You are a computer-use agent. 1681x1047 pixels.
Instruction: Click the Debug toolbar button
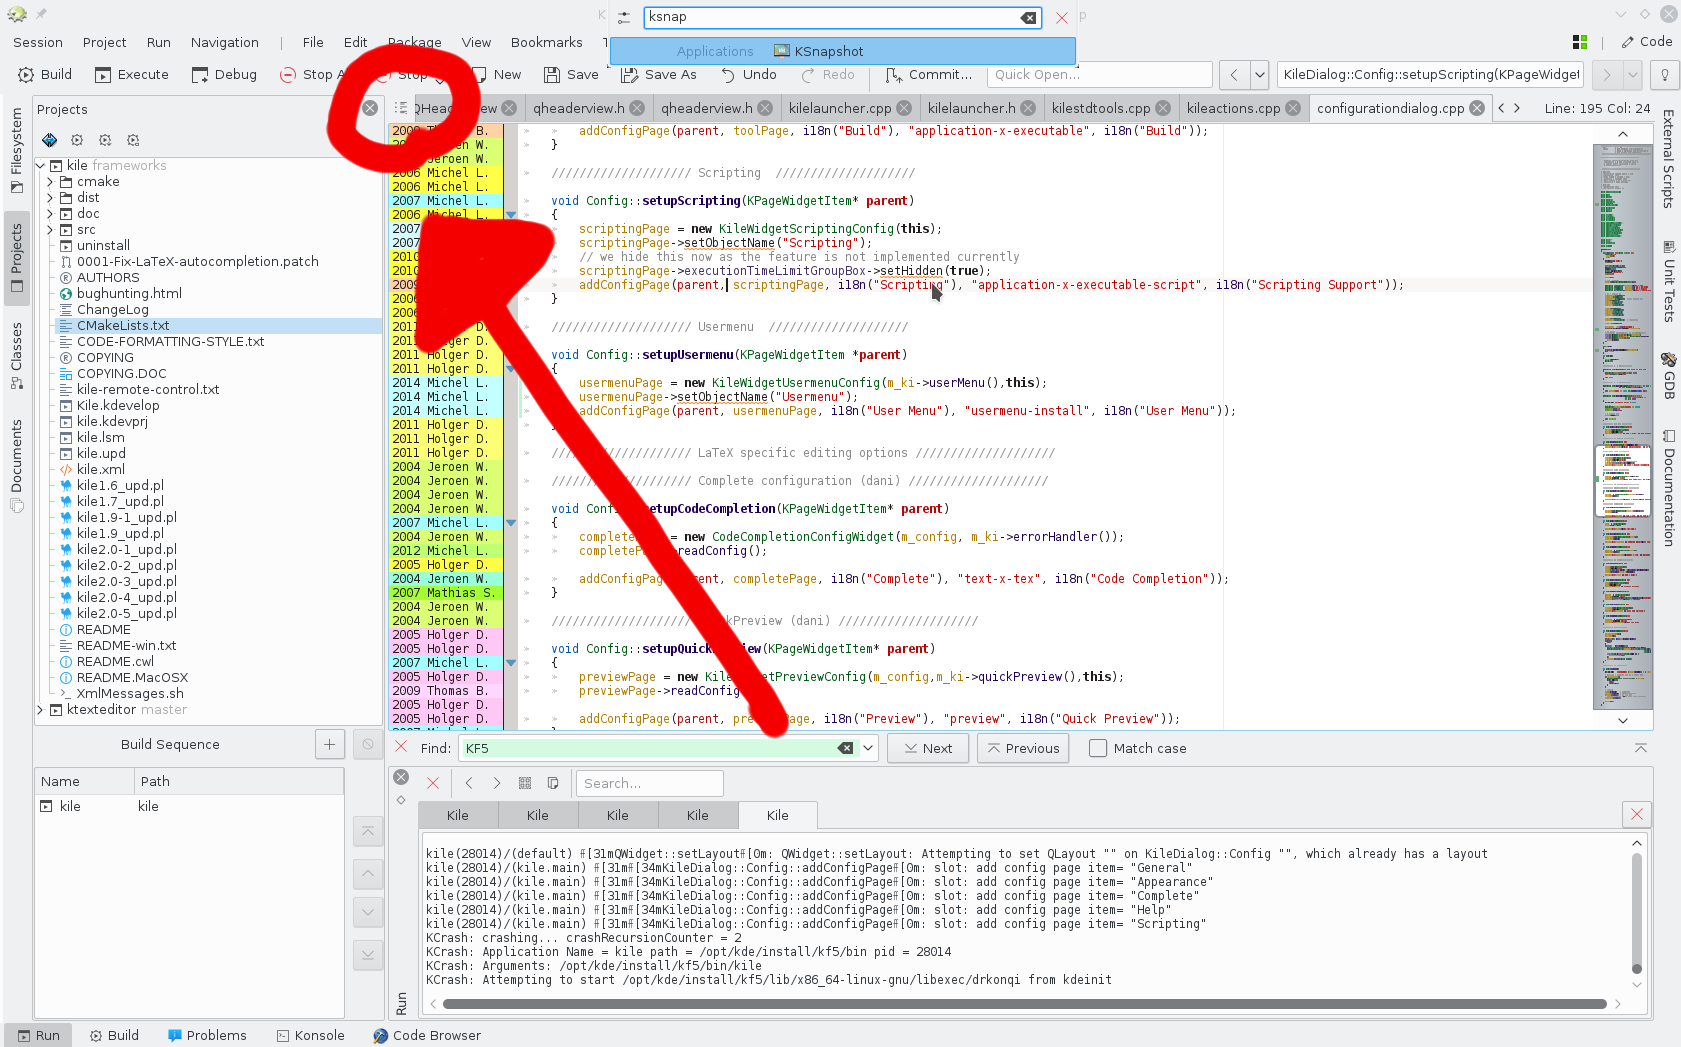coord(224,74)
